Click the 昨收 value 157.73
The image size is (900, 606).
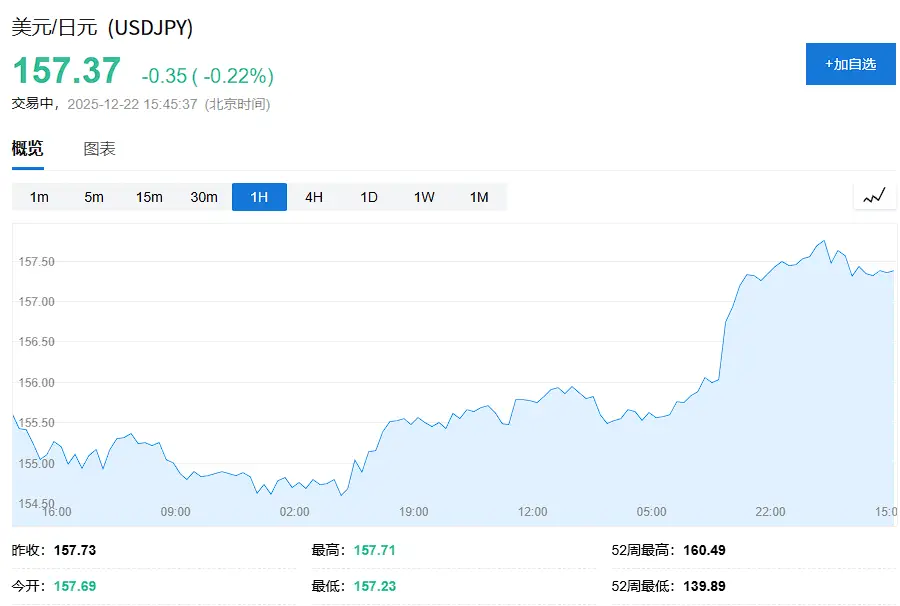tap(75, 550)
